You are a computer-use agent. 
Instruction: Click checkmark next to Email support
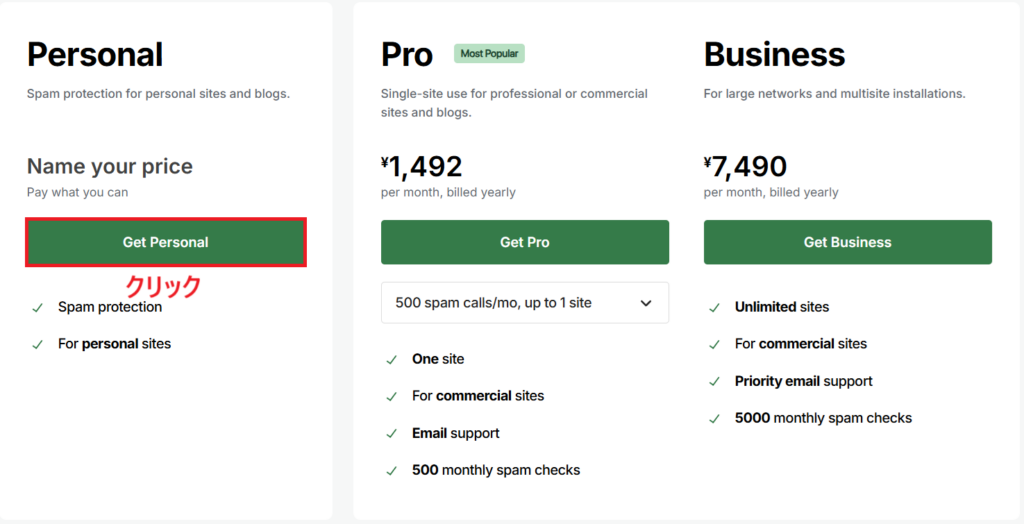[391, 434]
